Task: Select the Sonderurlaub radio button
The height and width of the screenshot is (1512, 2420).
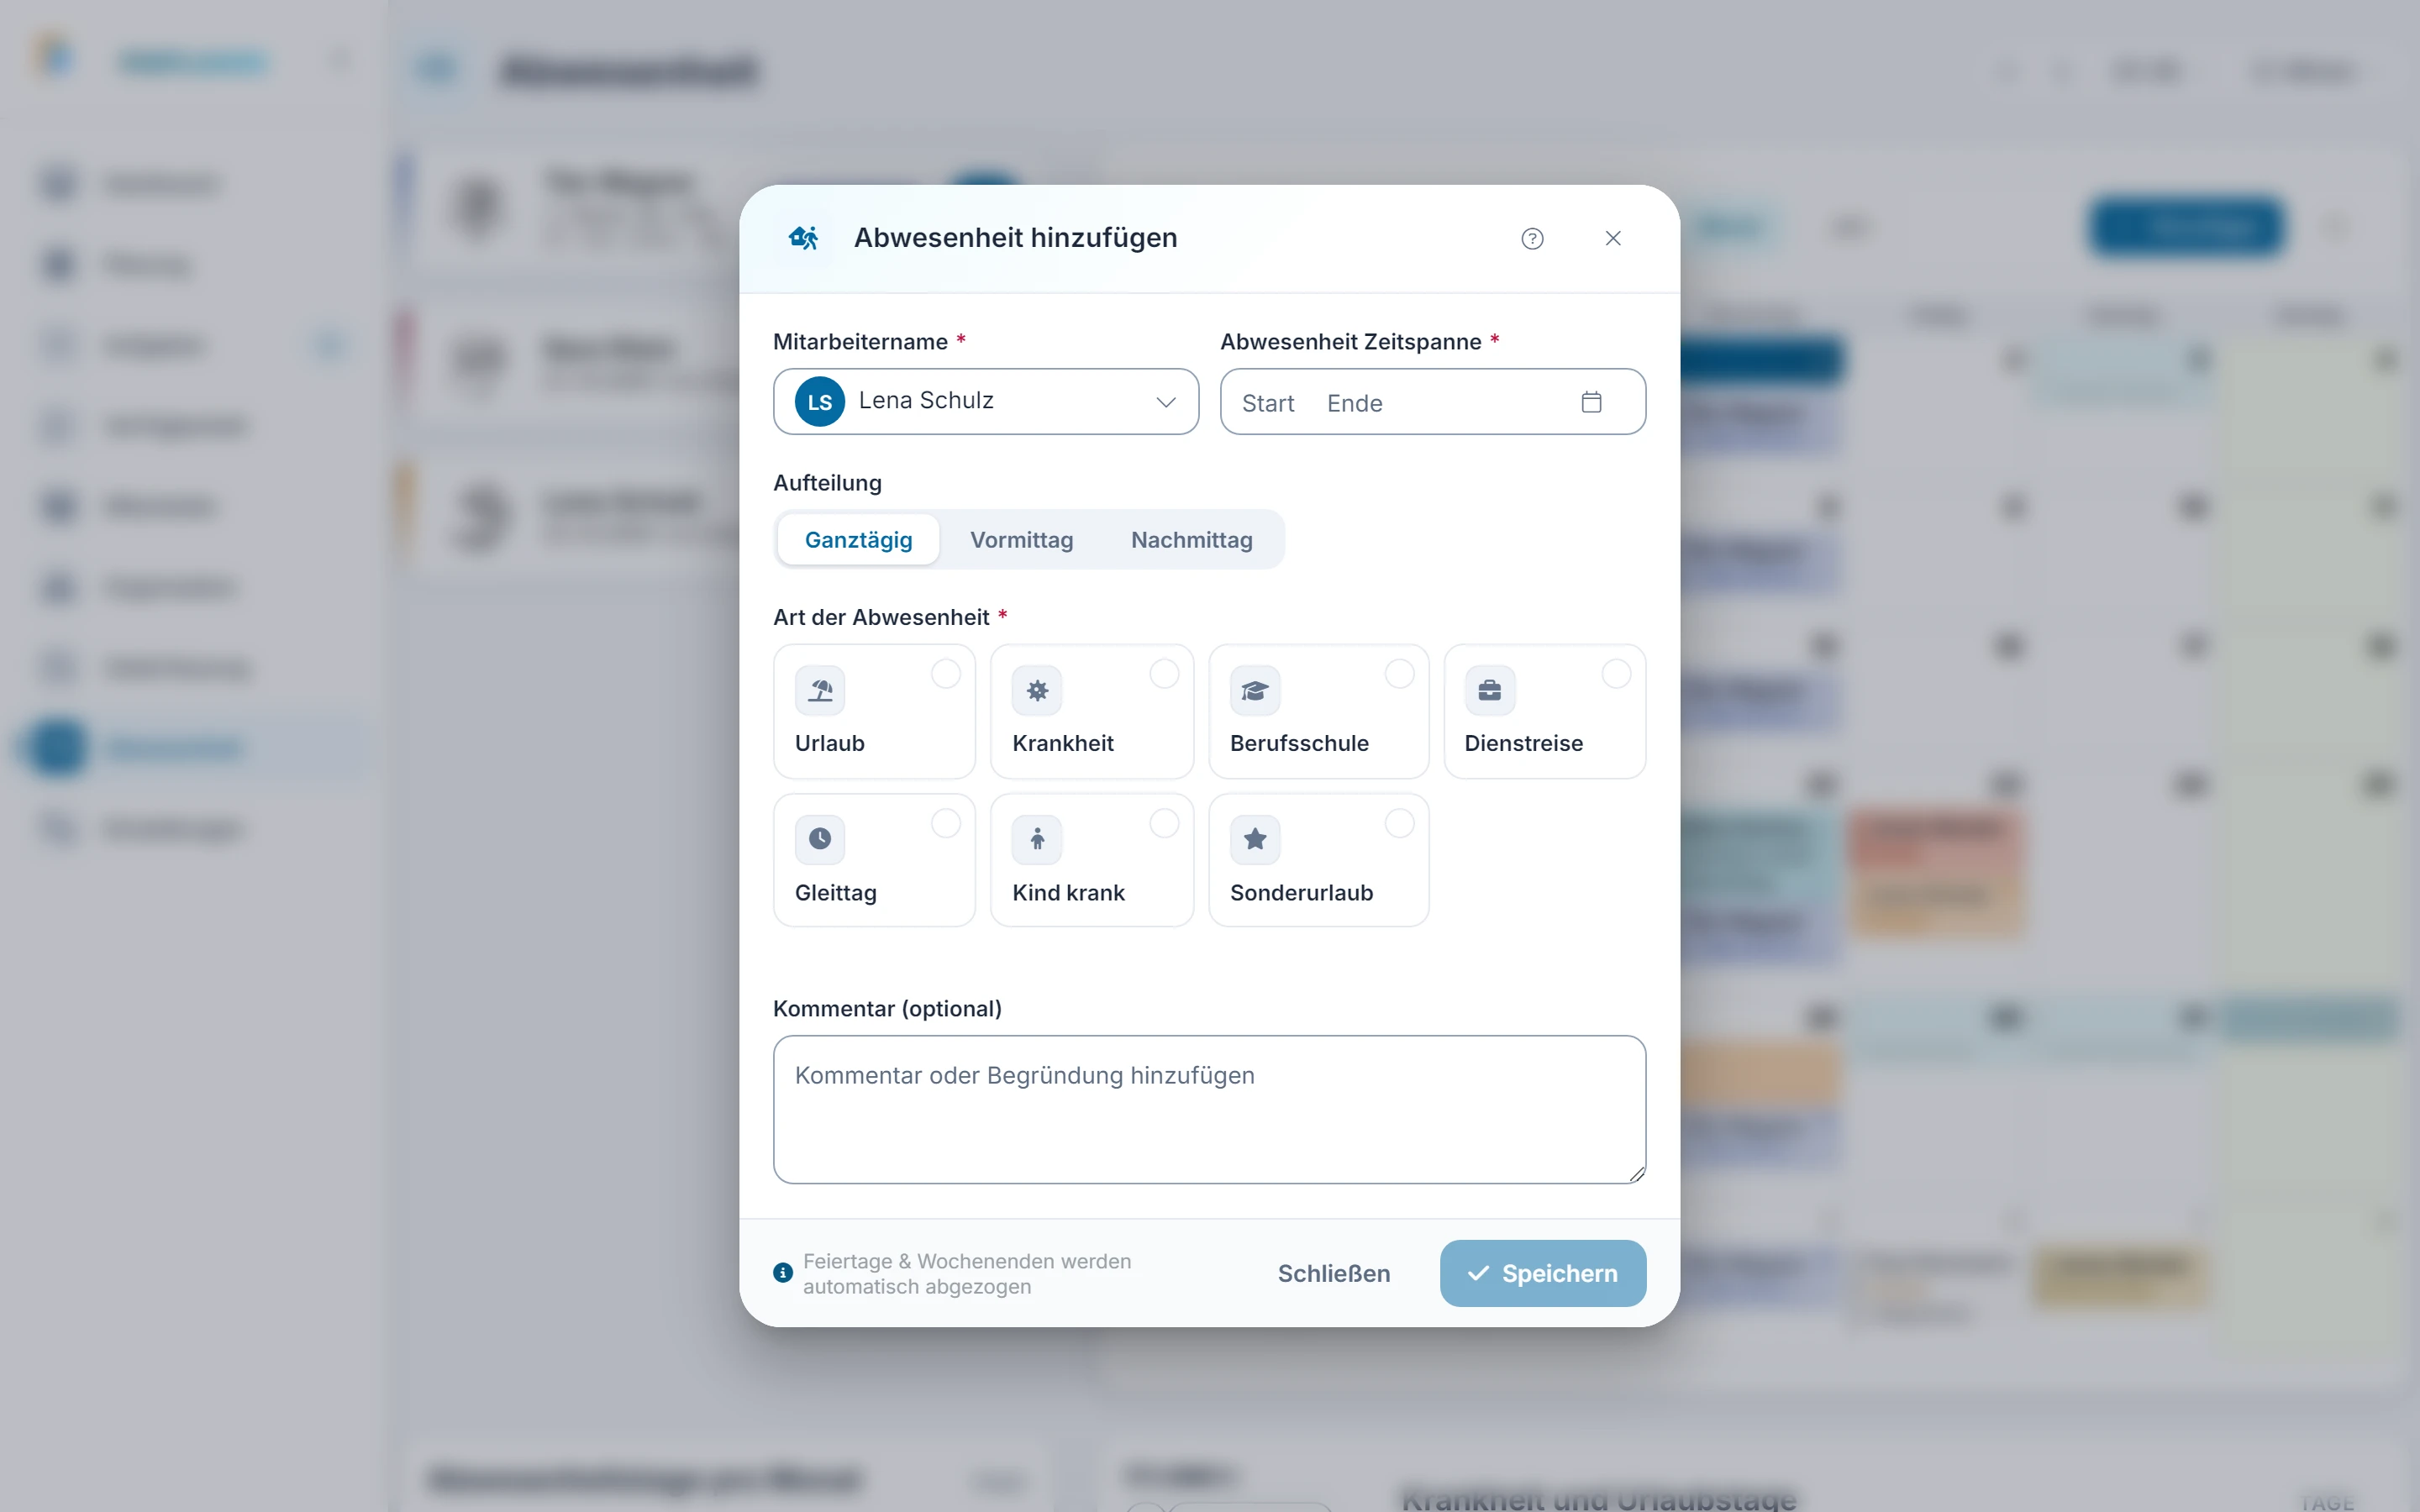Action: pos(1399,824)
